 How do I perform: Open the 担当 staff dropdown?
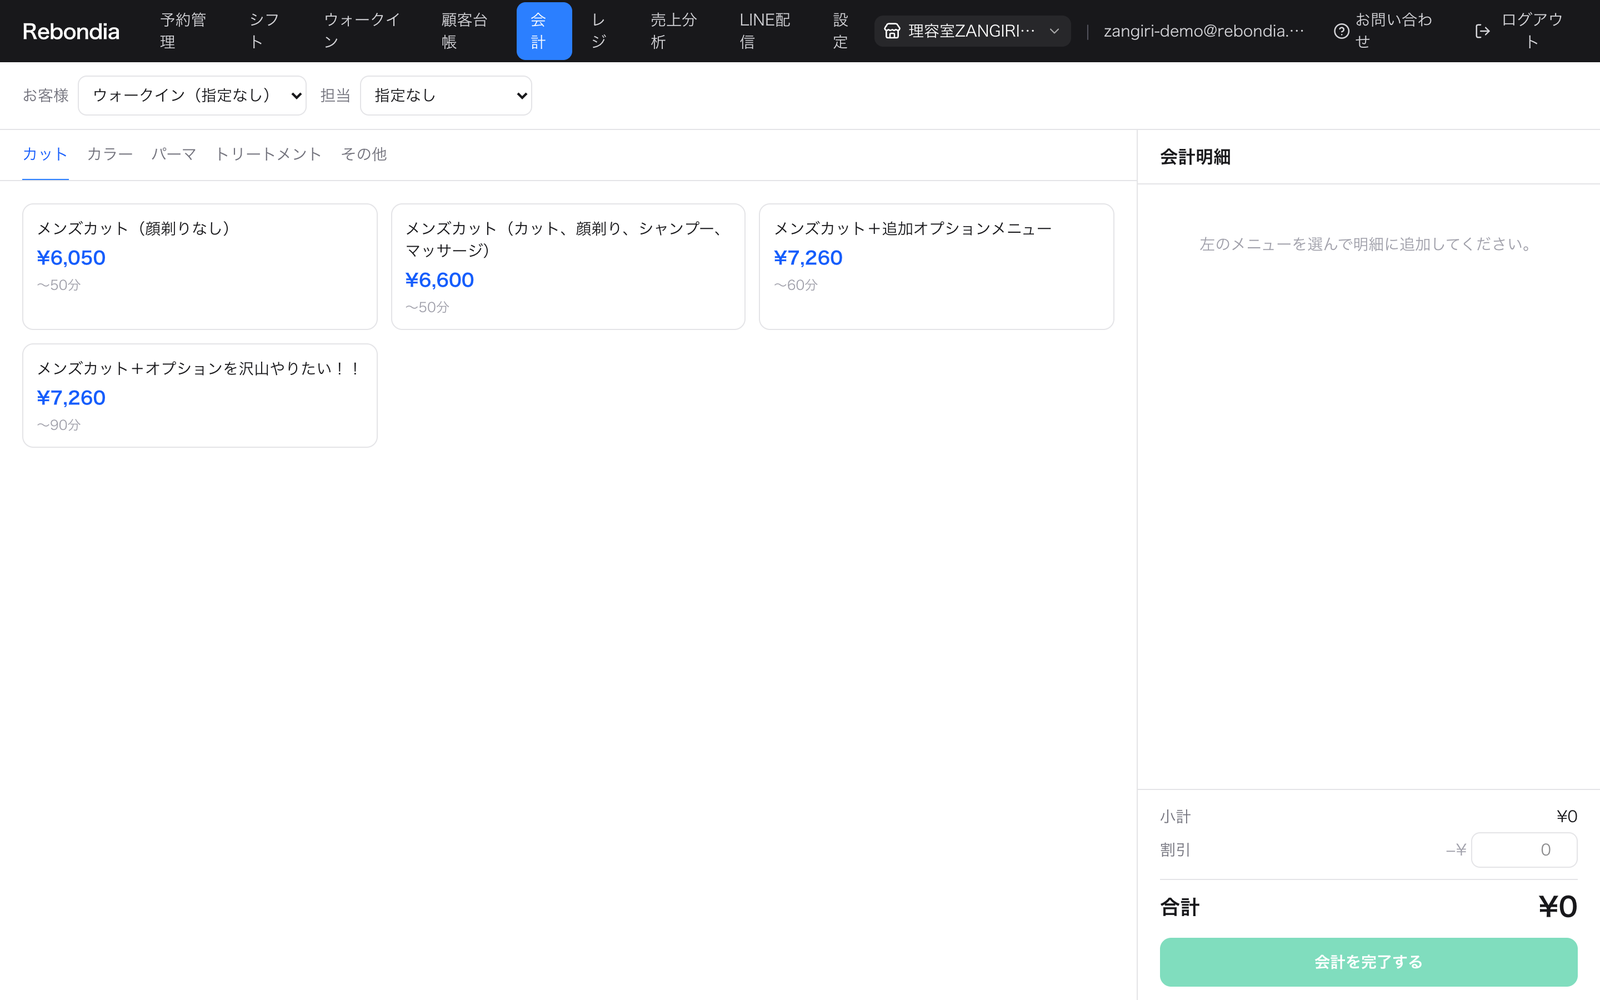(446, 95)
